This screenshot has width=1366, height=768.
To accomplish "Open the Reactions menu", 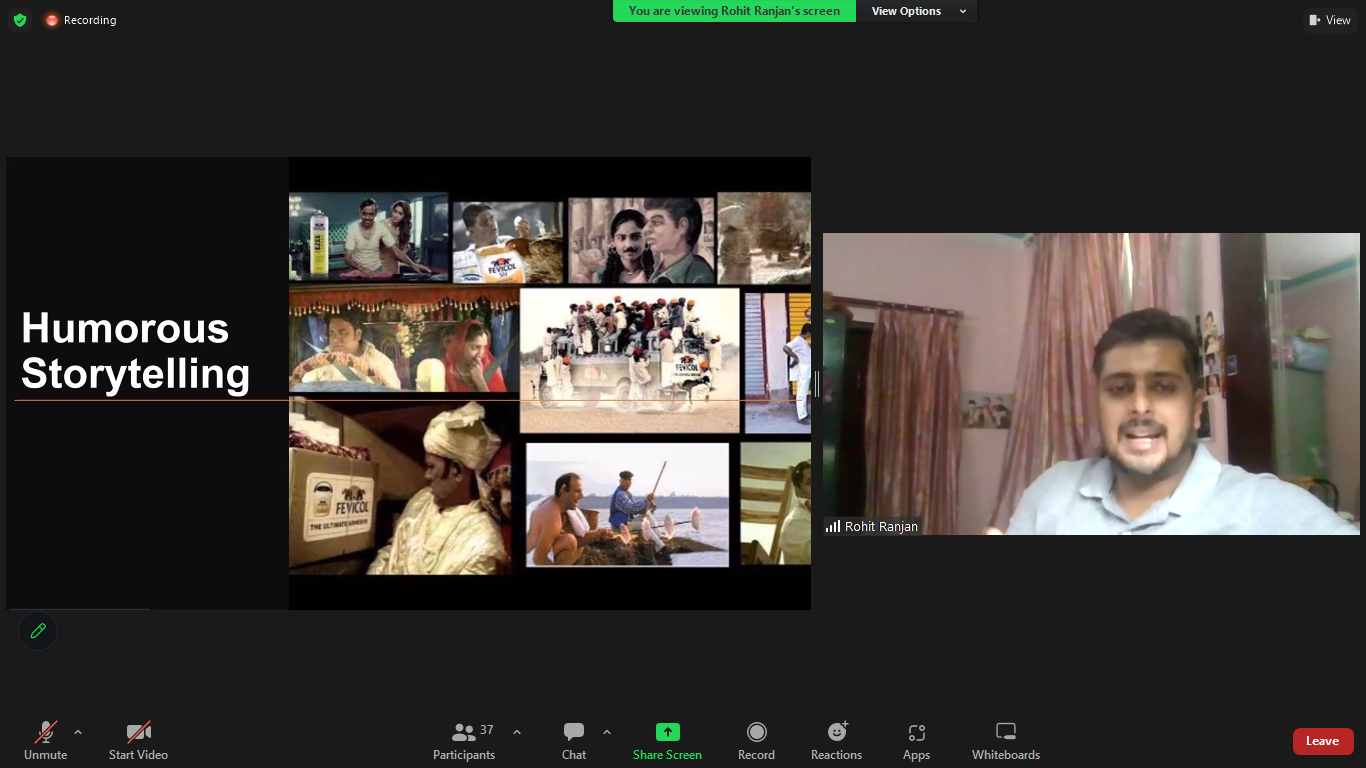I will pyautogui.click(x=837, y=741).
